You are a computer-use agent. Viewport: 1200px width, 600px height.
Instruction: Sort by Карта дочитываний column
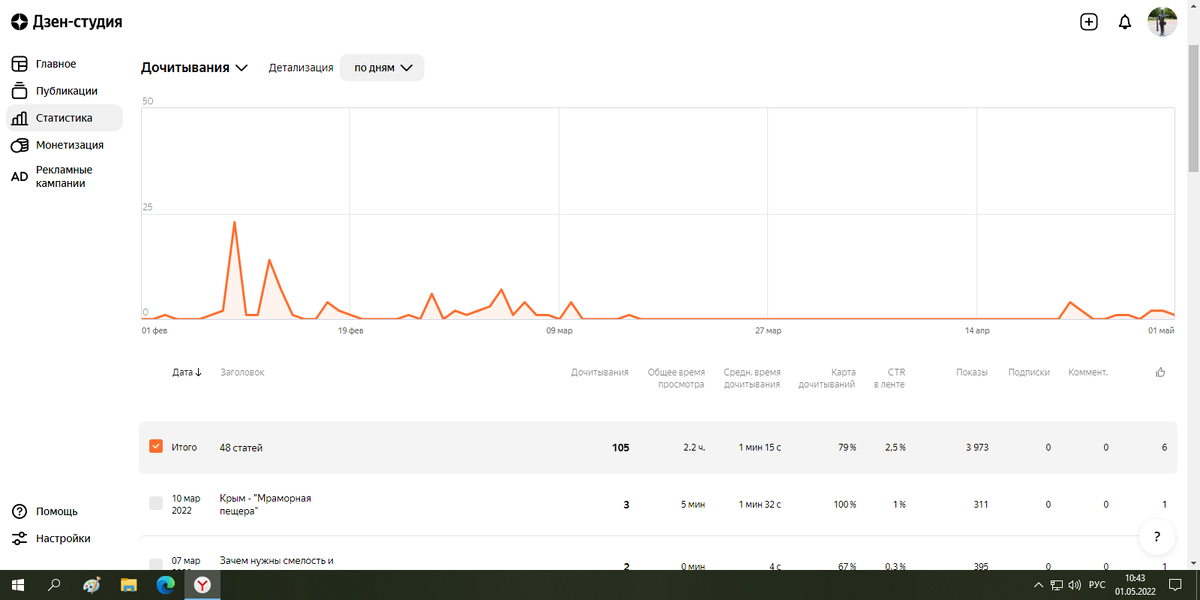pyautogui.click(x=827, y=378)
